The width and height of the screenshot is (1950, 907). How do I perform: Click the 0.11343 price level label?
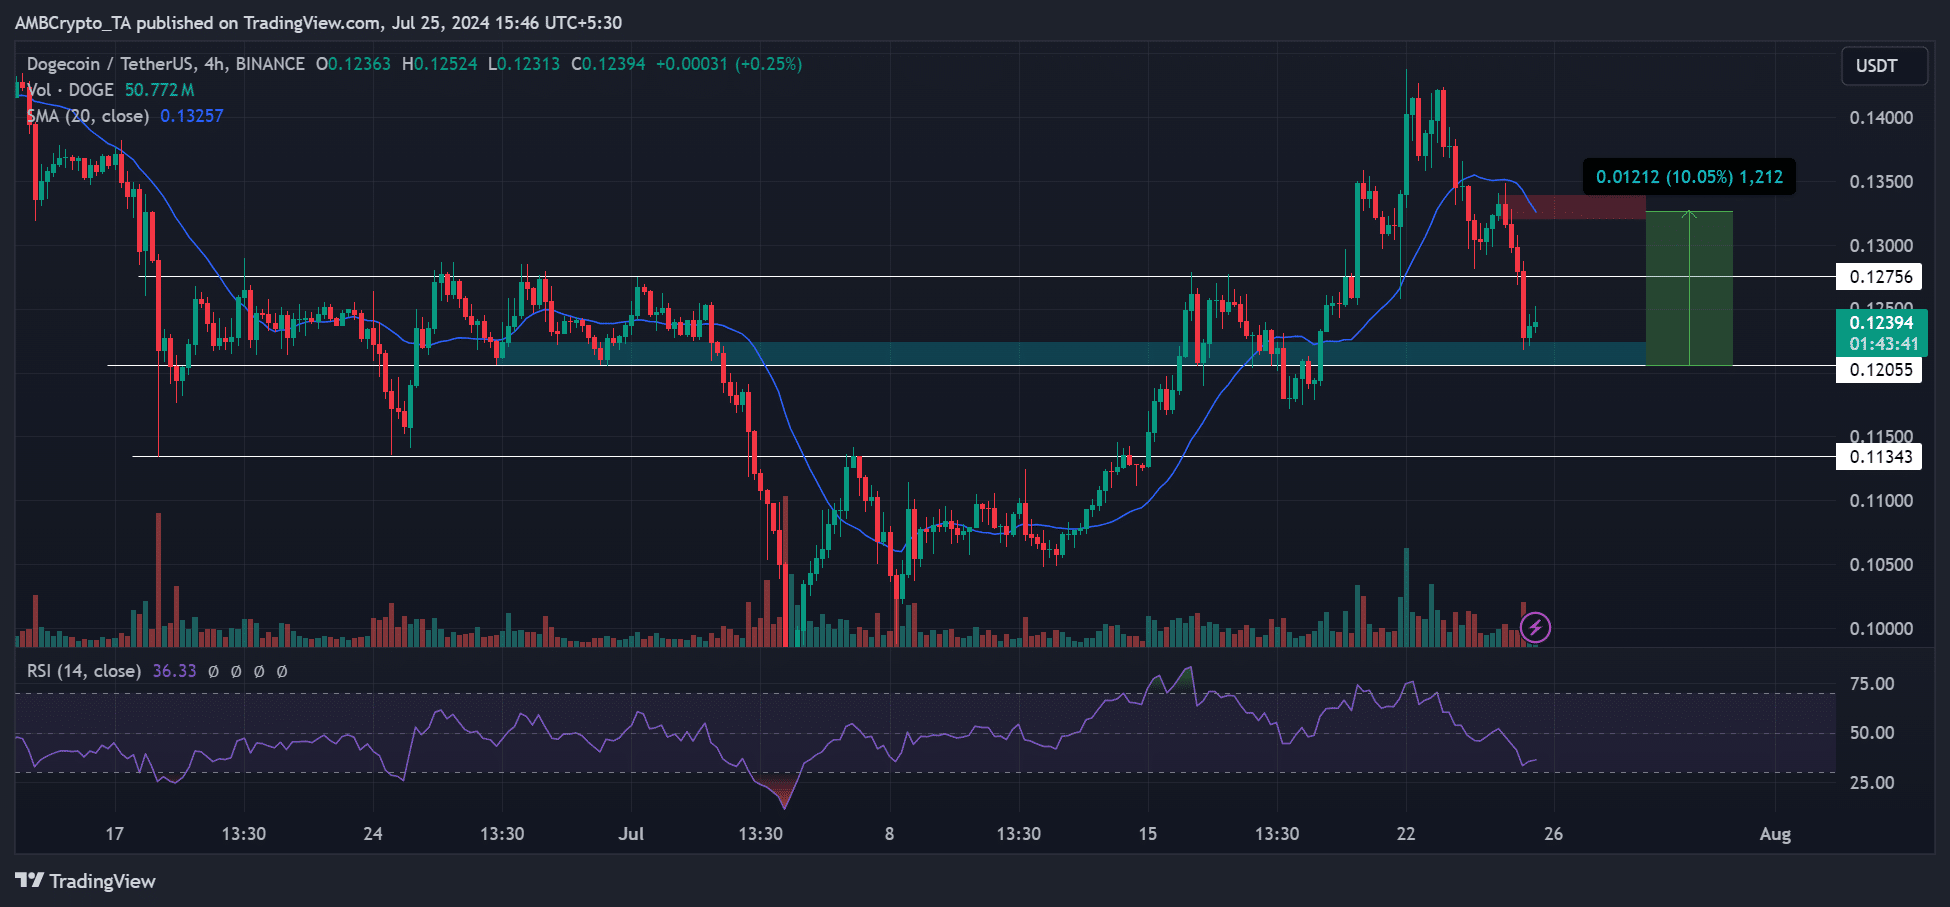pos(1879,457)
